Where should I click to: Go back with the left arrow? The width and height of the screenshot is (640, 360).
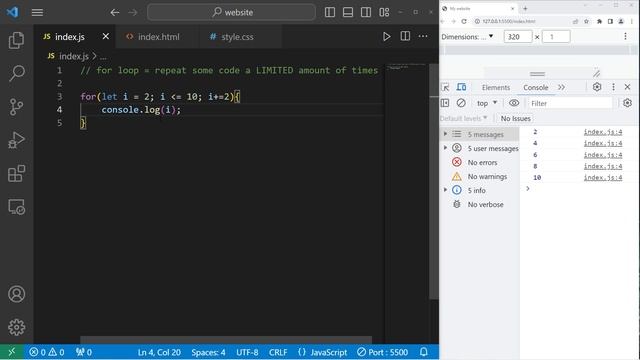[115, 13]
